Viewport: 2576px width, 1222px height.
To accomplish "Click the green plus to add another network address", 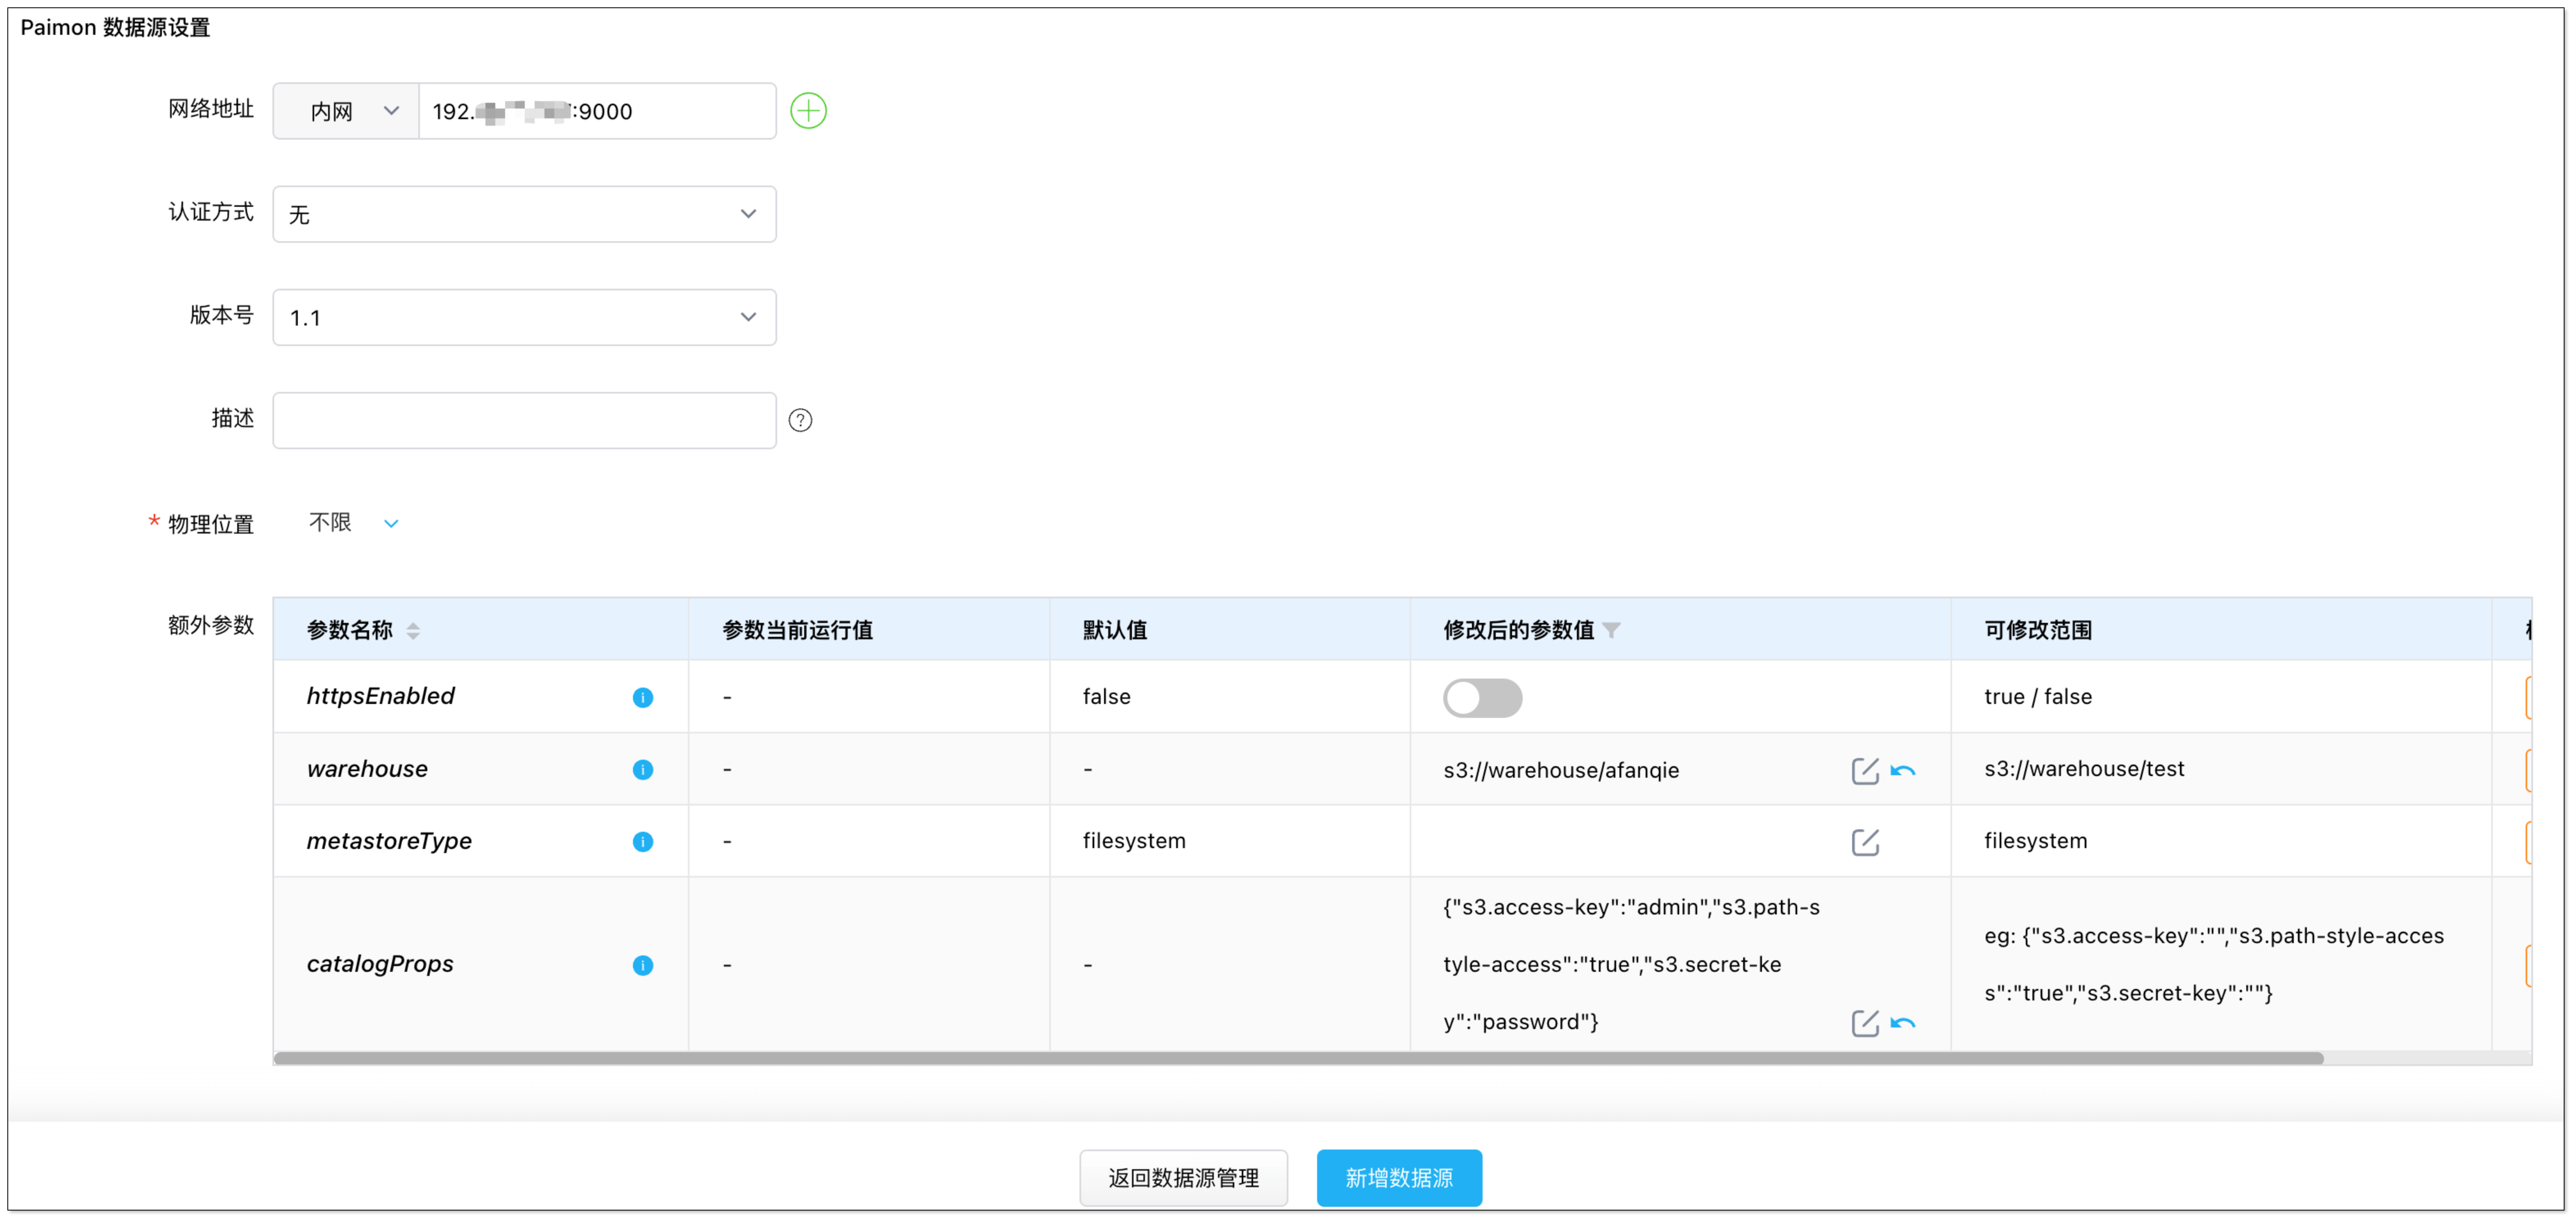I will [808, 110].
